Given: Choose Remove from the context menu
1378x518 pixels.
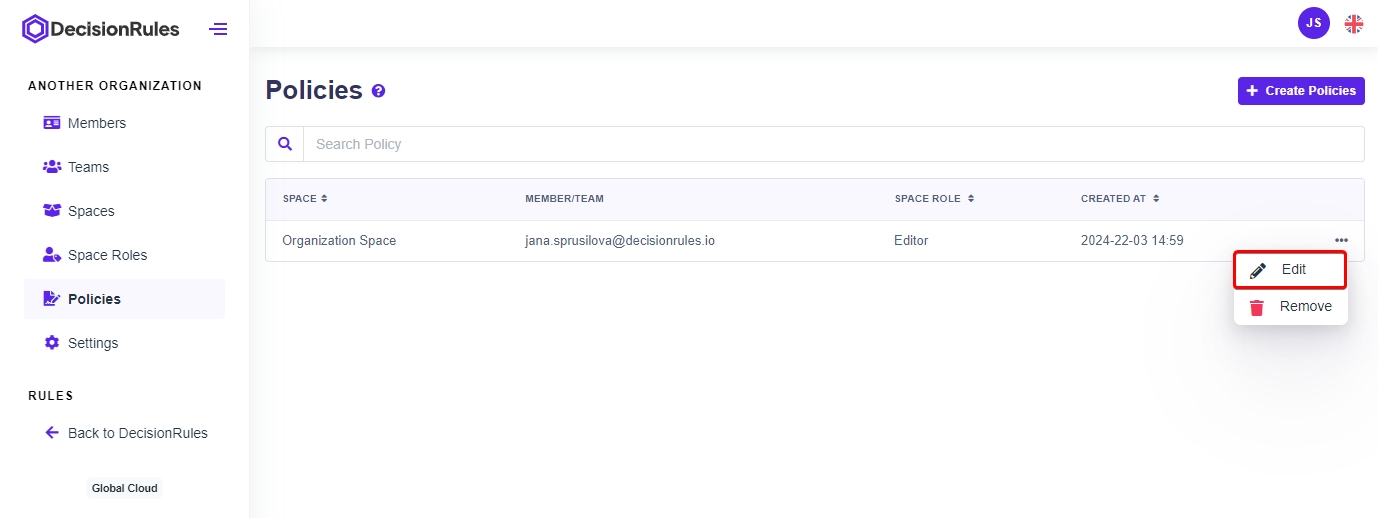Looking at the screenshot, I should [1290, 307].
